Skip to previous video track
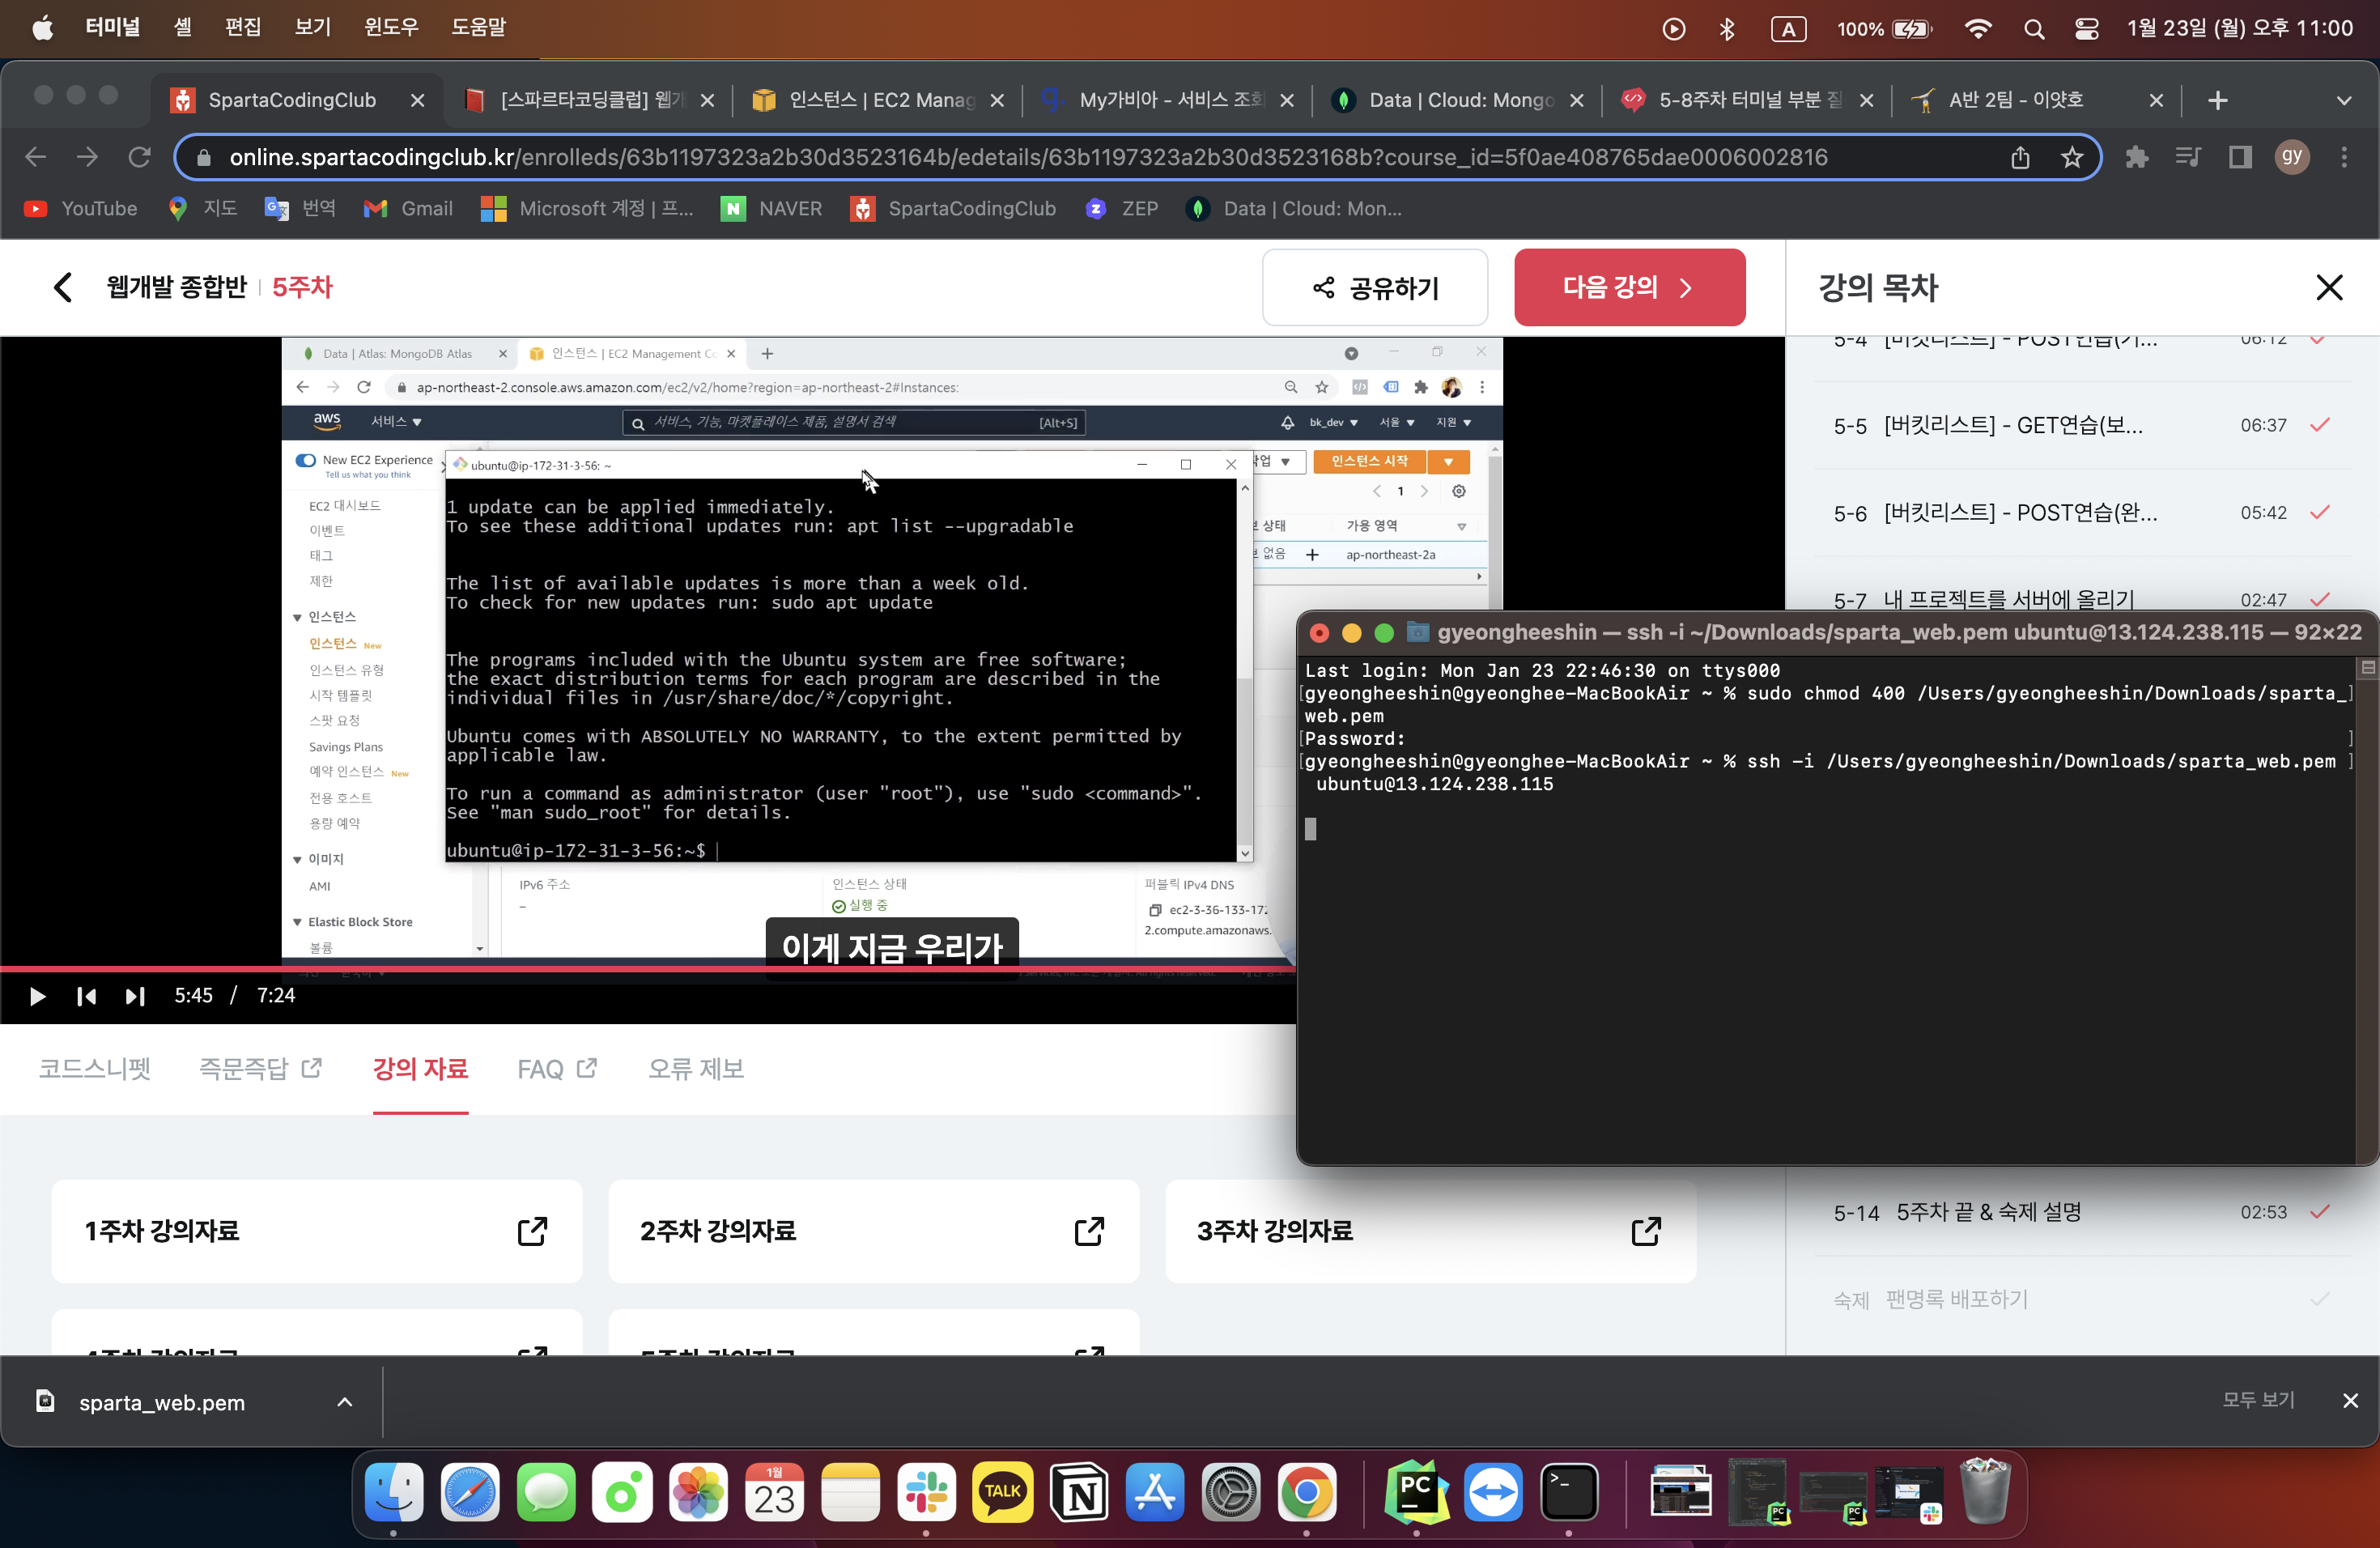2380x1548 pixels. click(87, 996)
